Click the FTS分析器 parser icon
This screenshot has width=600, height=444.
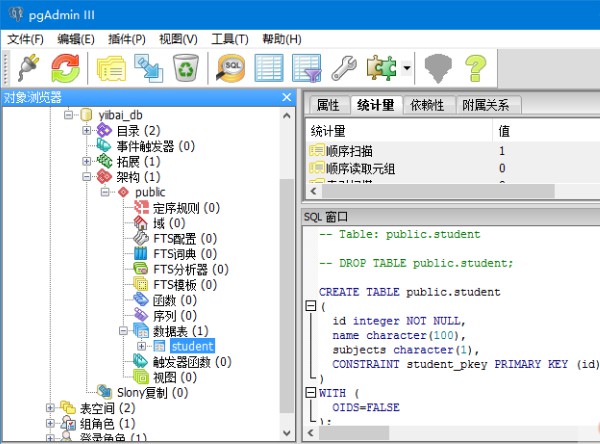(x=140, y=269)
